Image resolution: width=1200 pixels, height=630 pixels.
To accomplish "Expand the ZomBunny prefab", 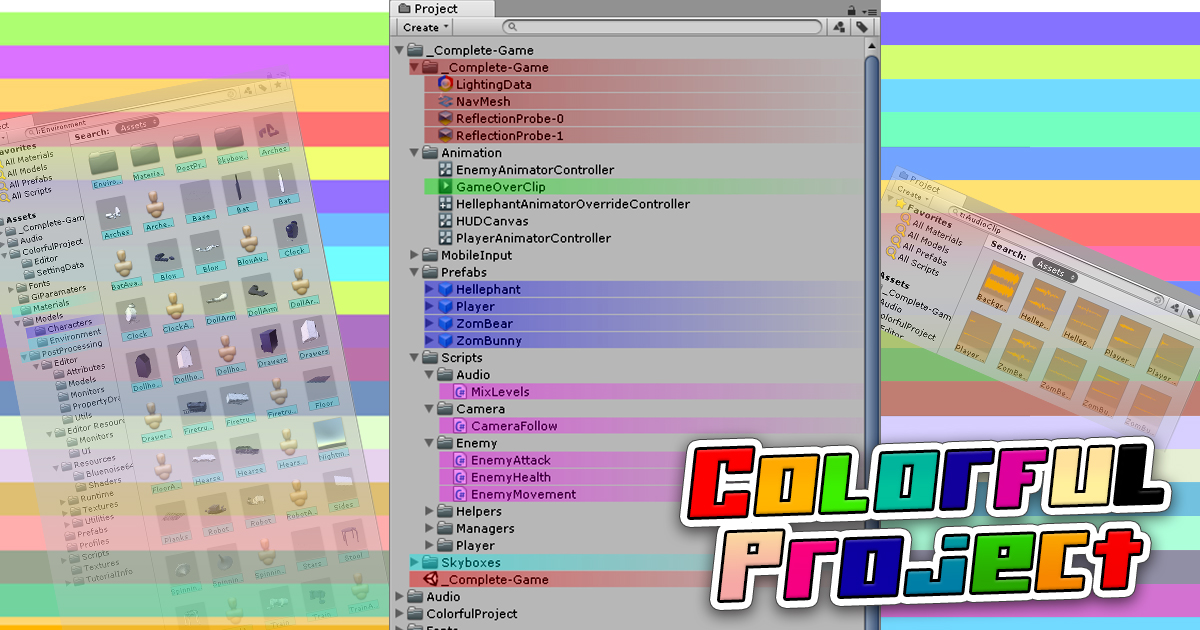I will coord(430,340).
